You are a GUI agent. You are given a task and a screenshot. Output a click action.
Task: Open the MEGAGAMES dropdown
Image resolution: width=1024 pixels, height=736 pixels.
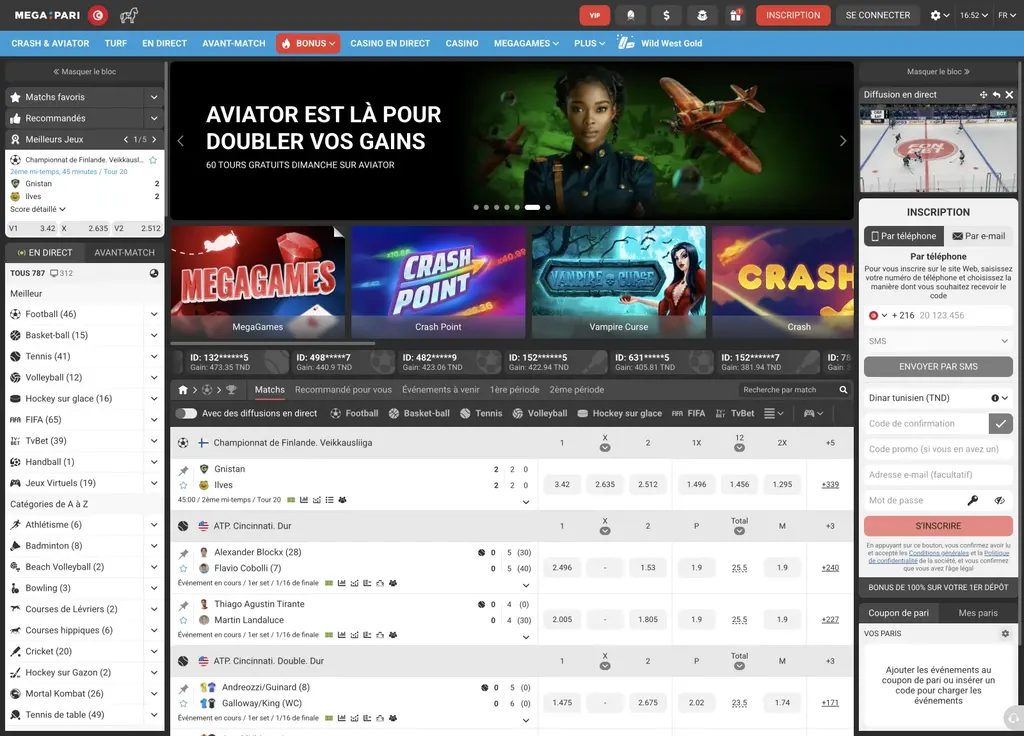point(526,43)
